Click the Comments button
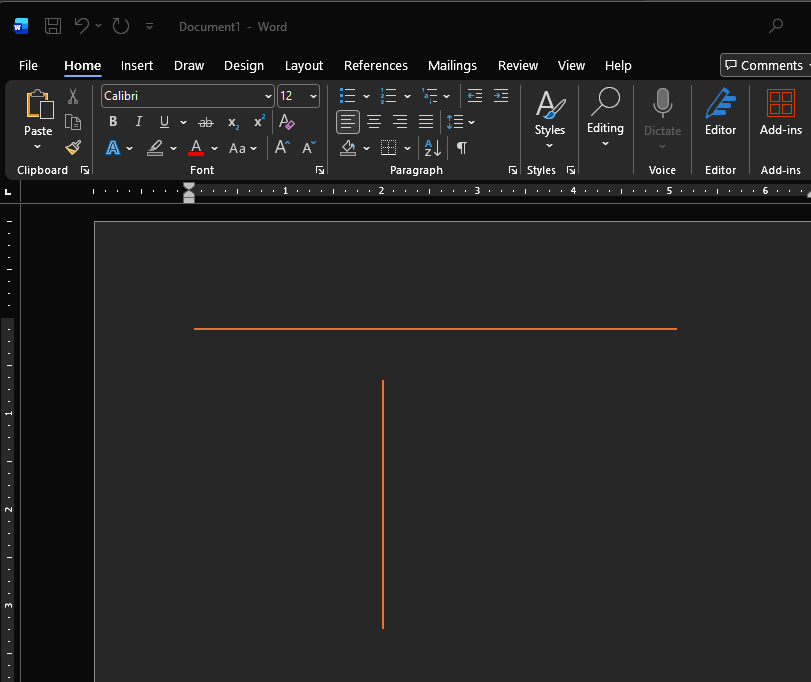 (765, 65)
